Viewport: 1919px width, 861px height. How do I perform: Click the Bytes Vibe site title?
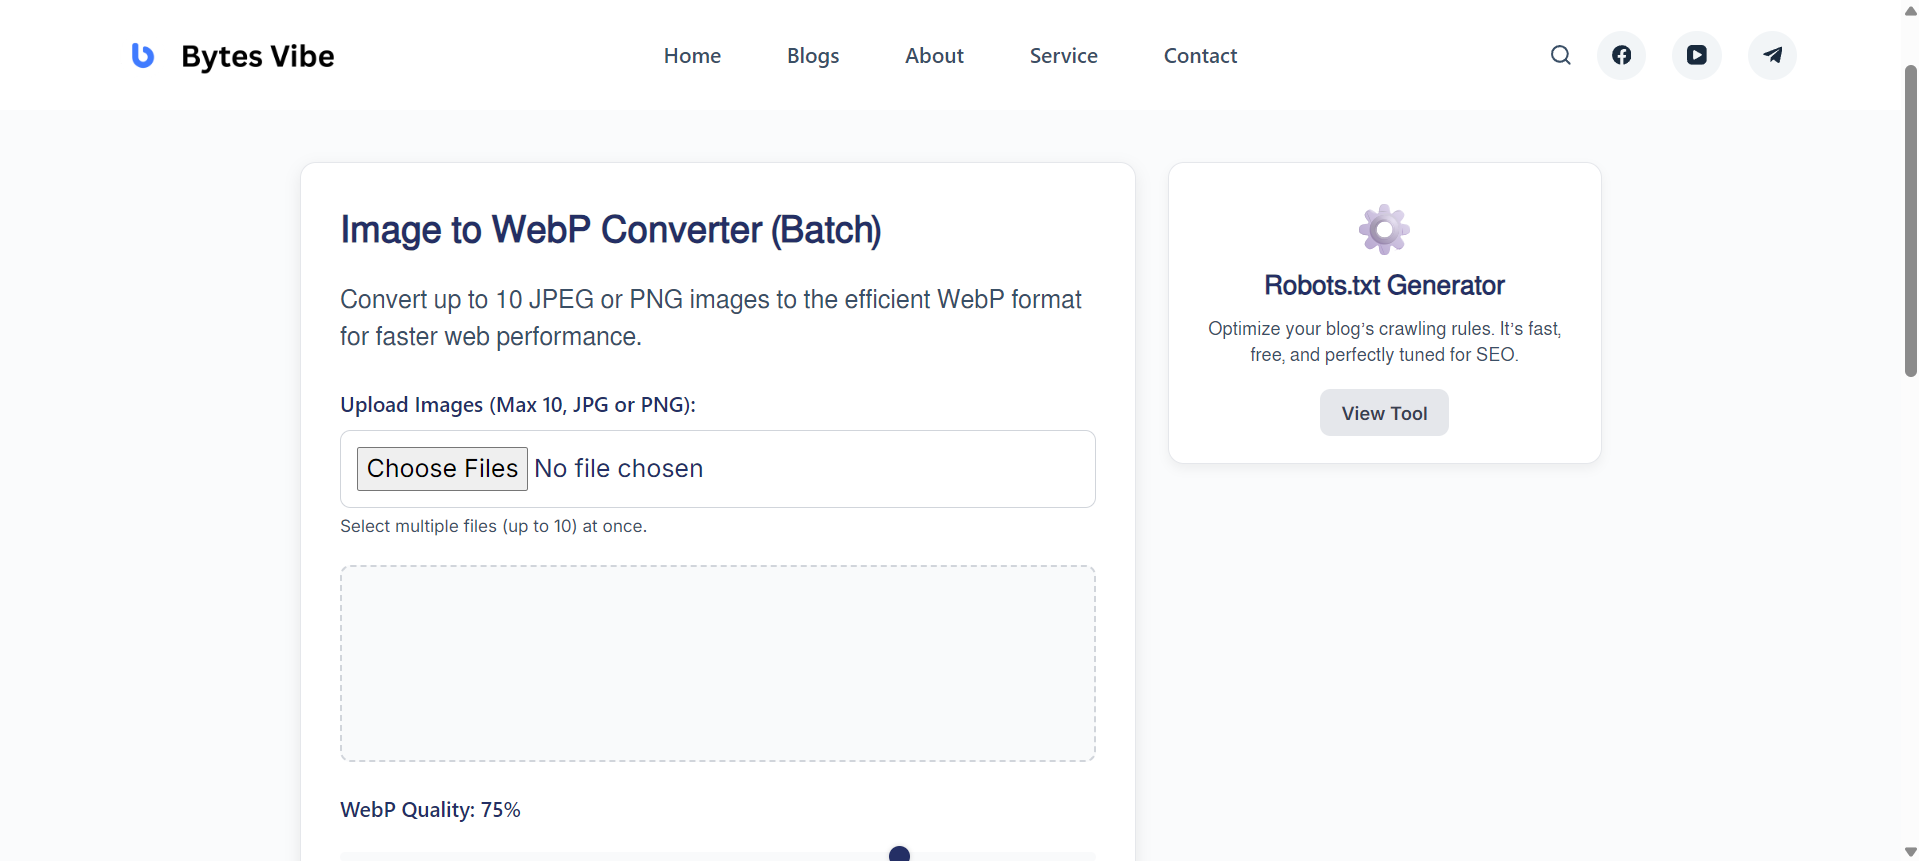point(257,56)
